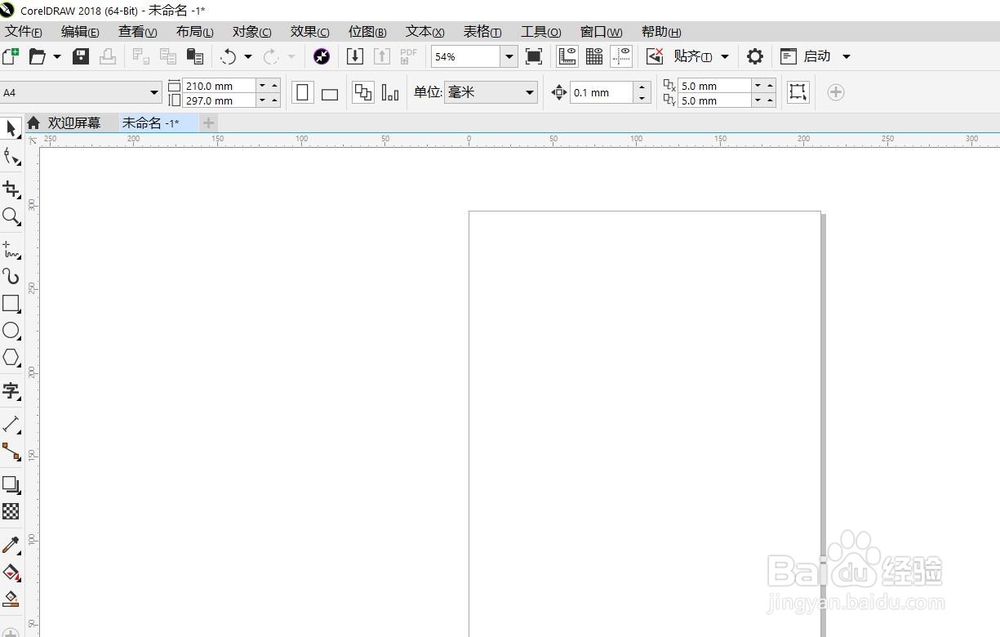Image resolution: width=1000 pixels, height=637 pixels.
Task: Open the zoom level dropdown
Action: [x=508, y=56]
